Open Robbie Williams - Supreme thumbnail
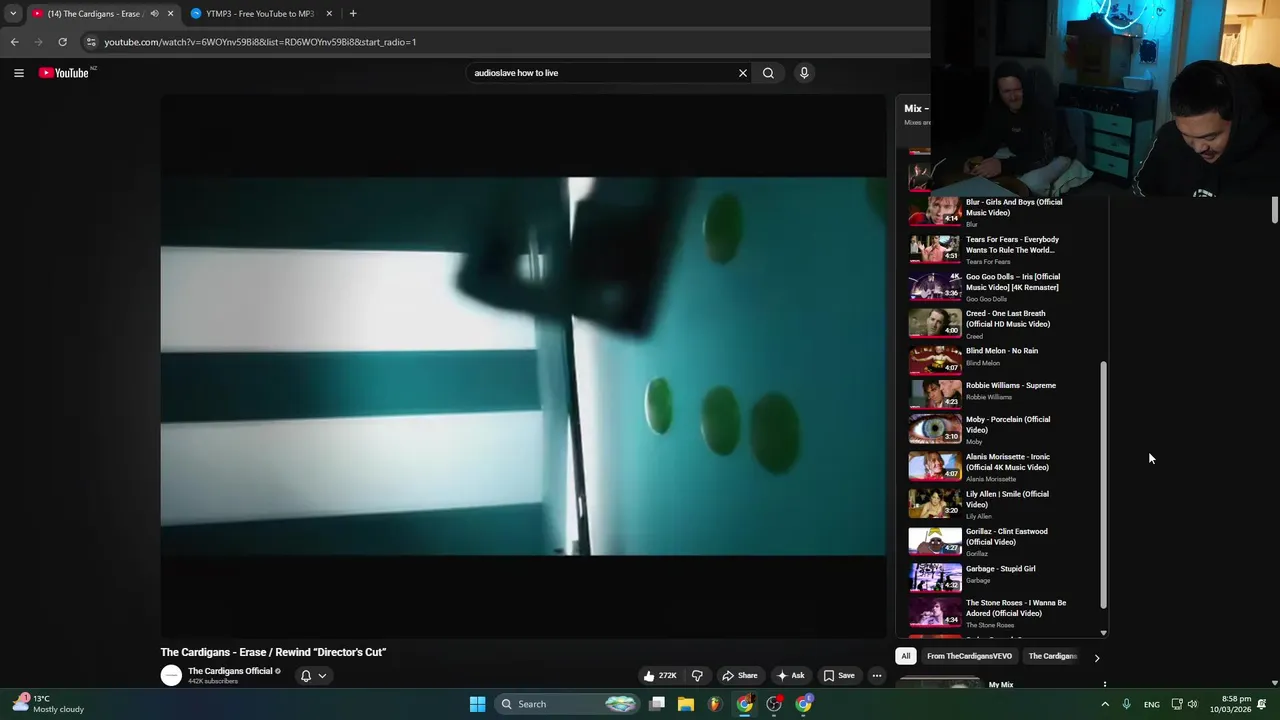The width and height of the screenshot is (1280, 720). click(935, 394)
